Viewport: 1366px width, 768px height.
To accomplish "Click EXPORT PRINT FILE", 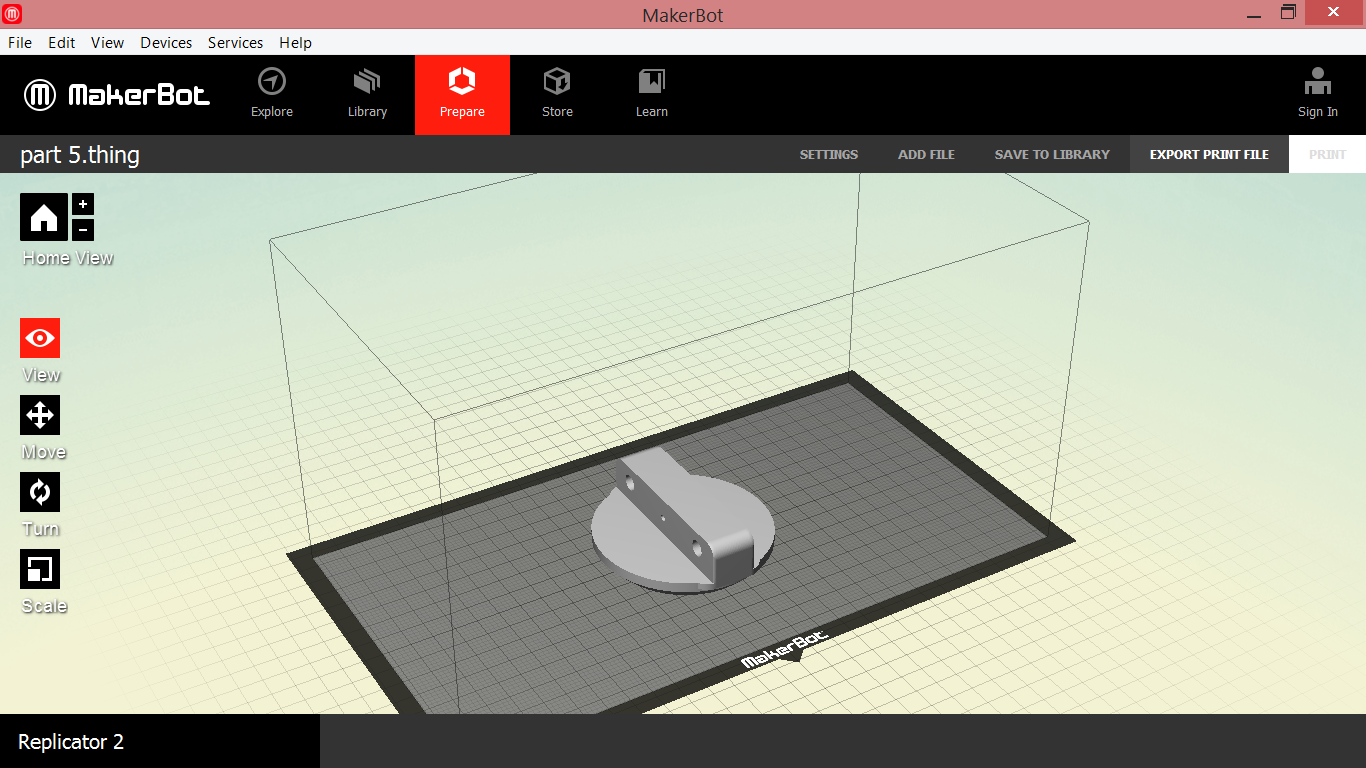I will click(1209, 154).
